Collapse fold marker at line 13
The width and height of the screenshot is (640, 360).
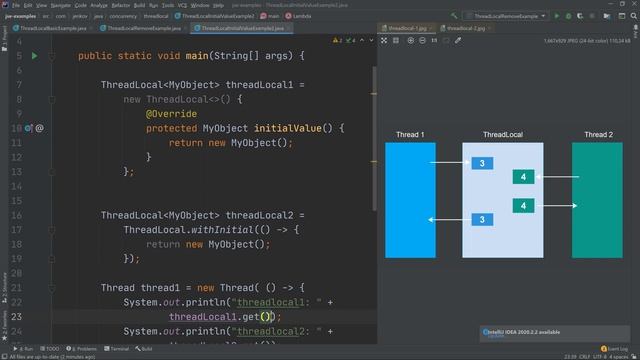(x=52, y=171)
